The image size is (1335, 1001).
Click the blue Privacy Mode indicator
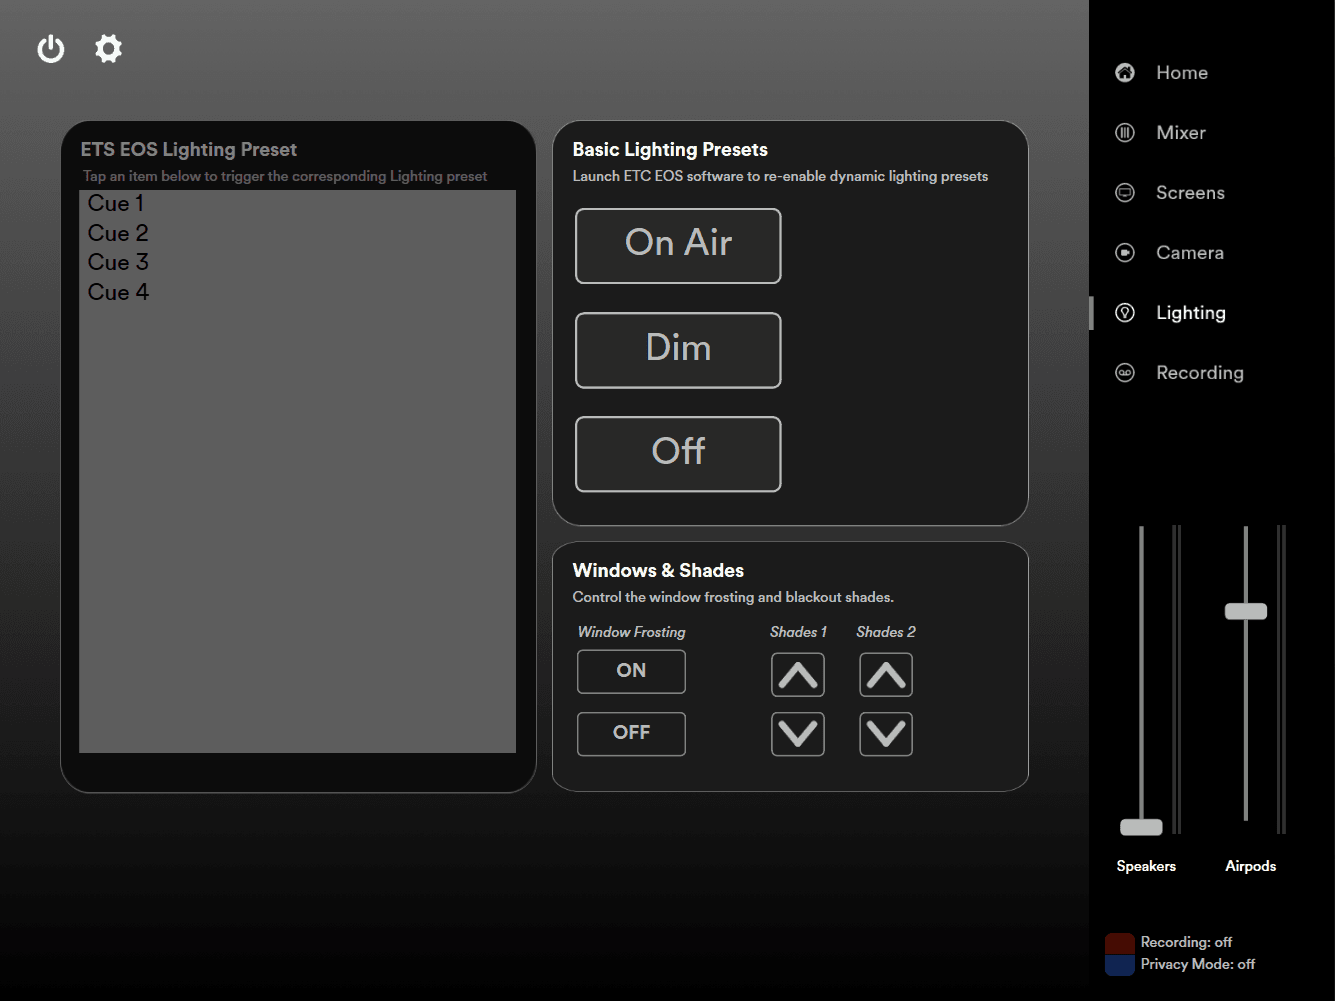1120,965
